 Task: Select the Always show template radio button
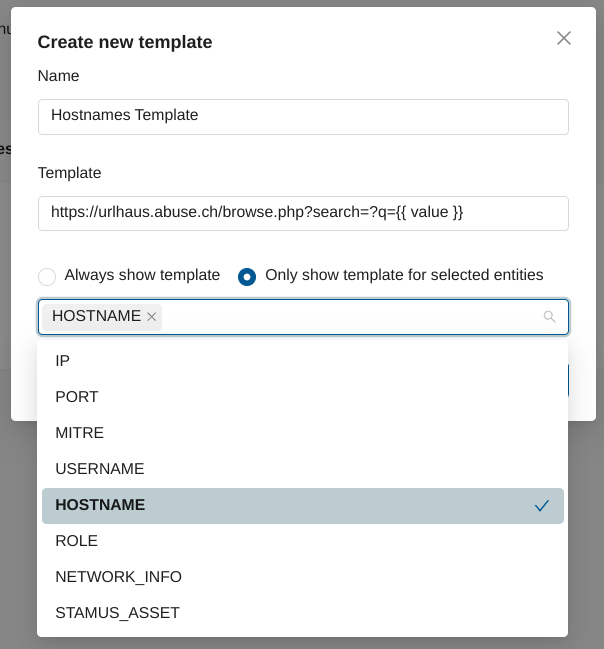pos(47,277)
